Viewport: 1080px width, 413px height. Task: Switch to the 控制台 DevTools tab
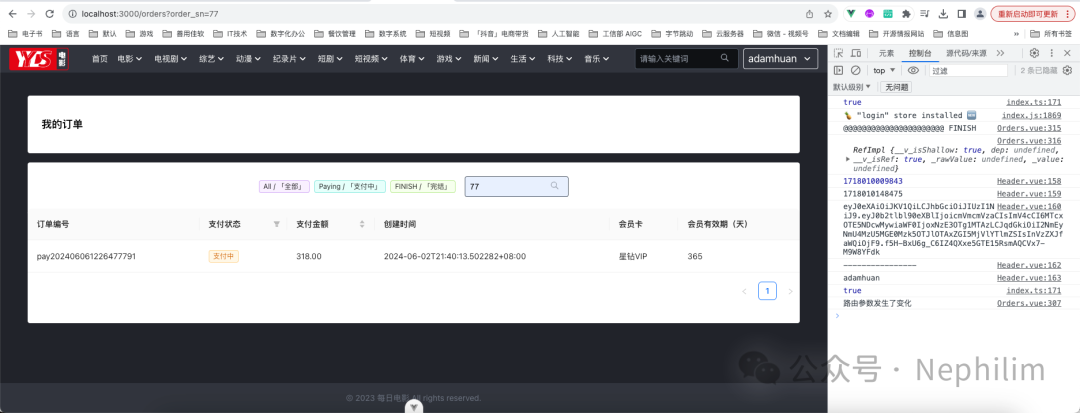(920, 53)
